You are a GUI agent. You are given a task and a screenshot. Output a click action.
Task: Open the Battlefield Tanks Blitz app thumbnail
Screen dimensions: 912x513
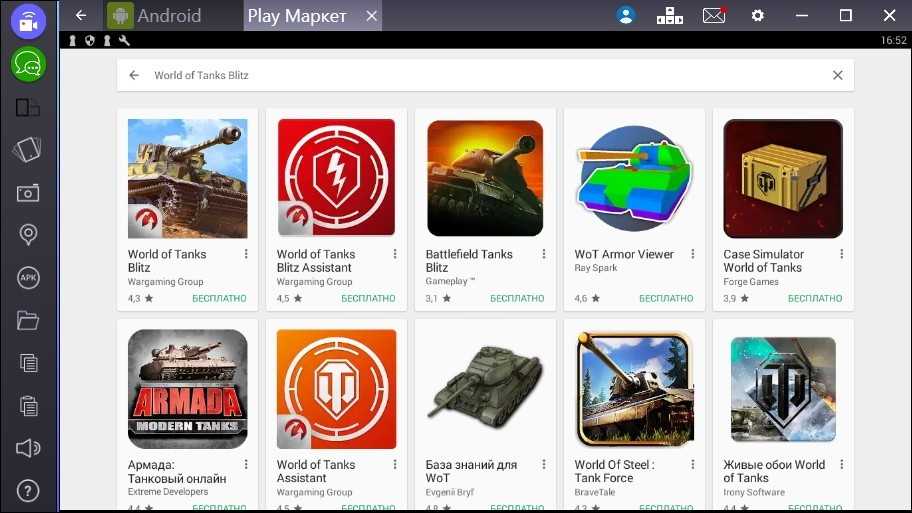(485, 178)
